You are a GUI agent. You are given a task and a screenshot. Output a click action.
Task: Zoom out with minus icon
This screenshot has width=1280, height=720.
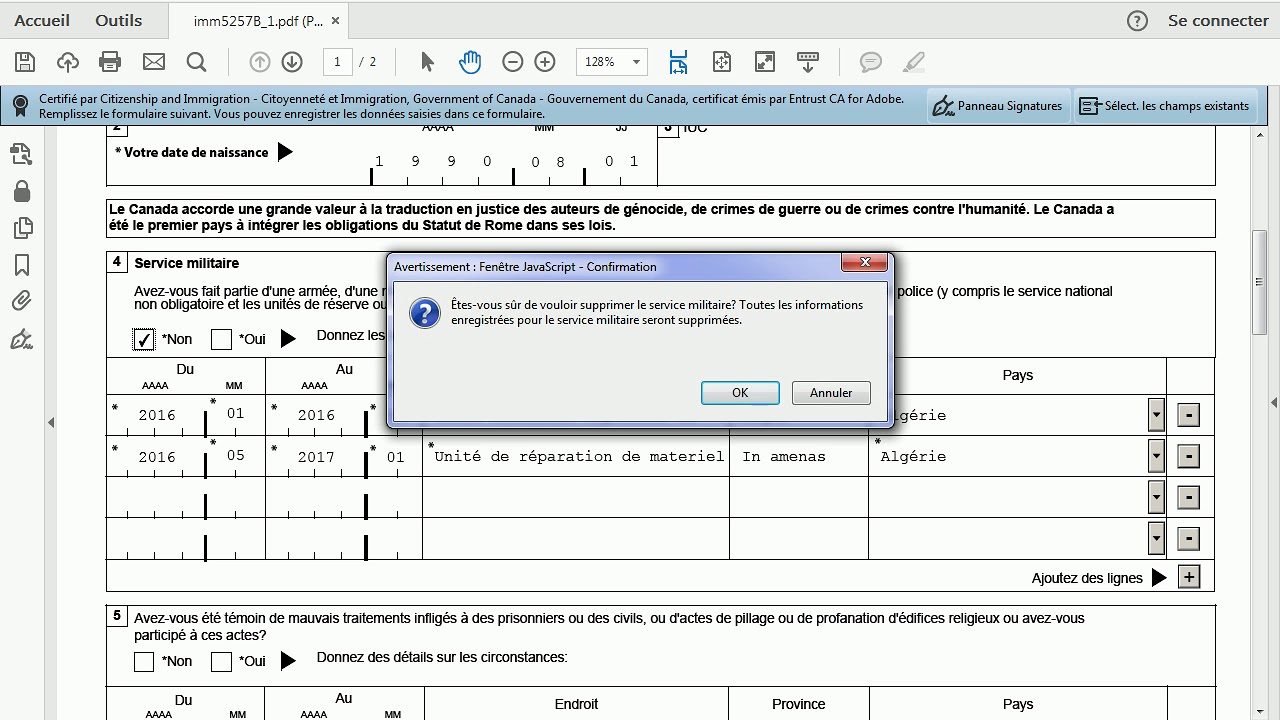(513, 62)
